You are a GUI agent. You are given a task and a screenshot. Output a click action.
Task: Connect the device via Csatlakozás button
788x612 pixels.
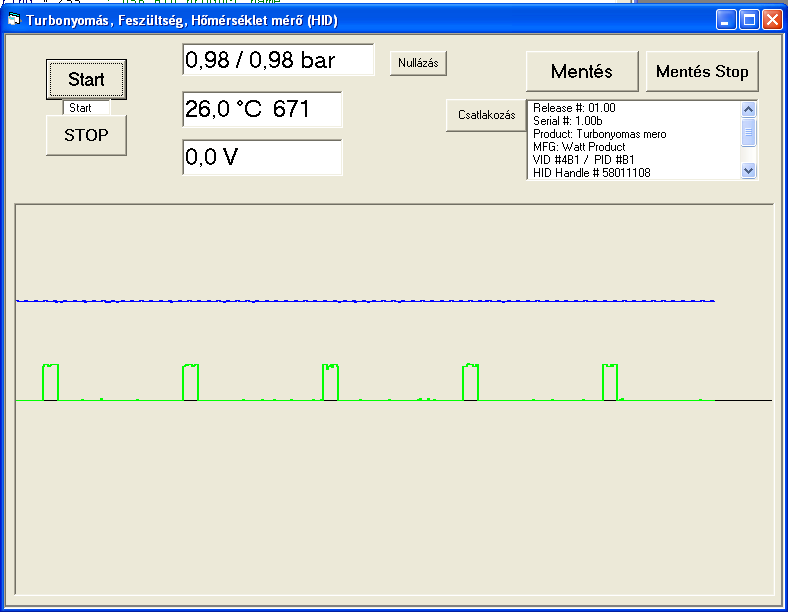point(486,115)
